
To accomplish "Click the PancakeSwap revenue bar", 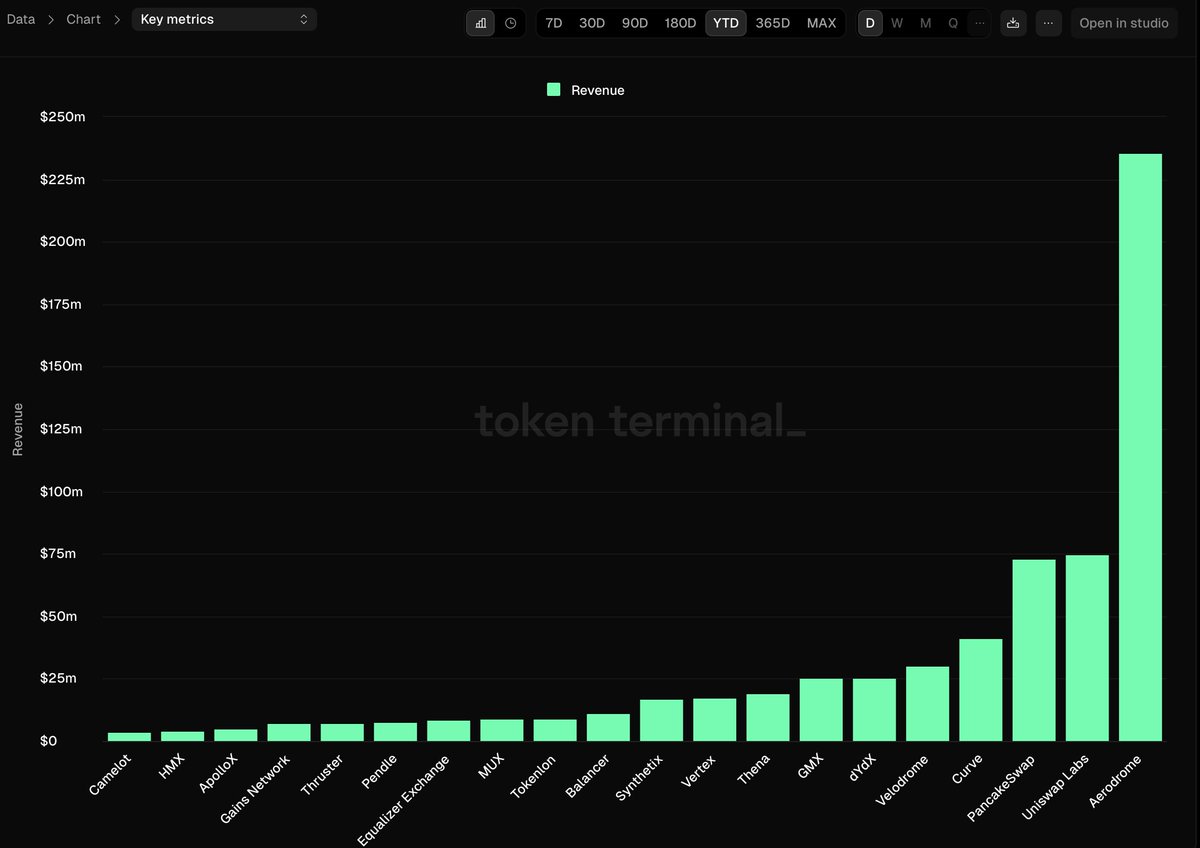I will tap(1034, 650).
